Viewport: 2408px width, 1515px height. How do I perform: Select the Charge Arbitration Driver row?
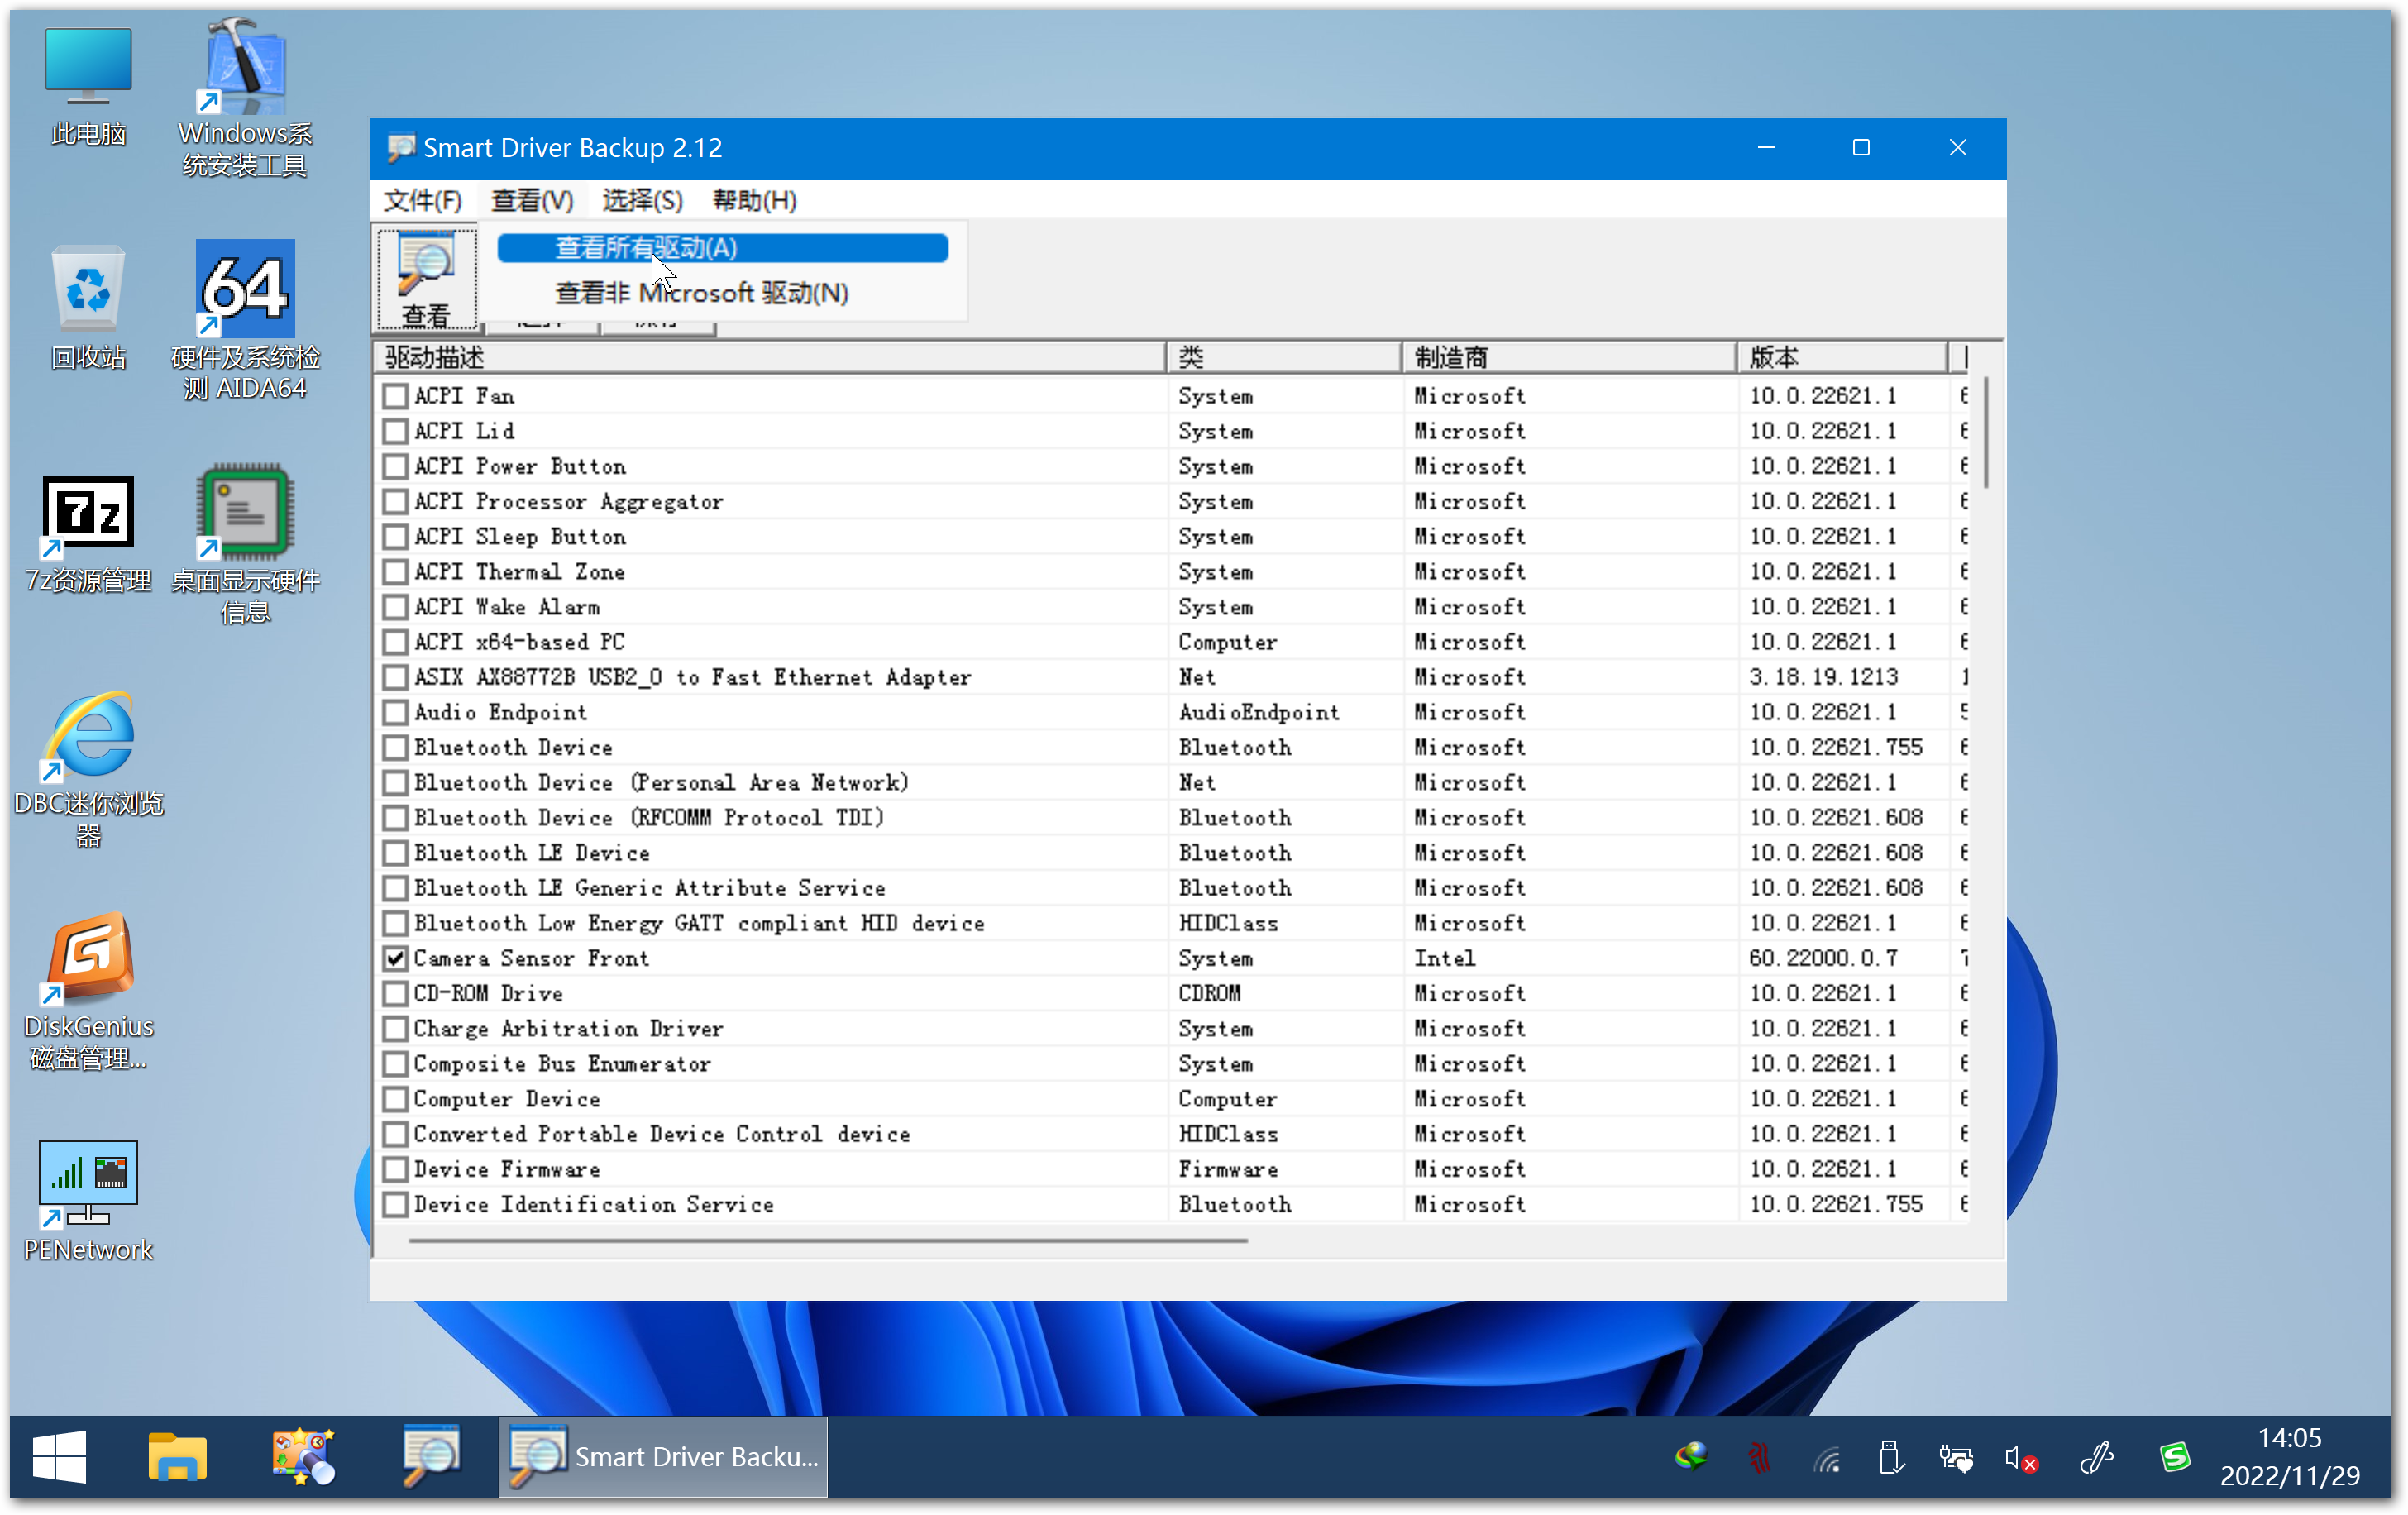coord(1170,1029)
